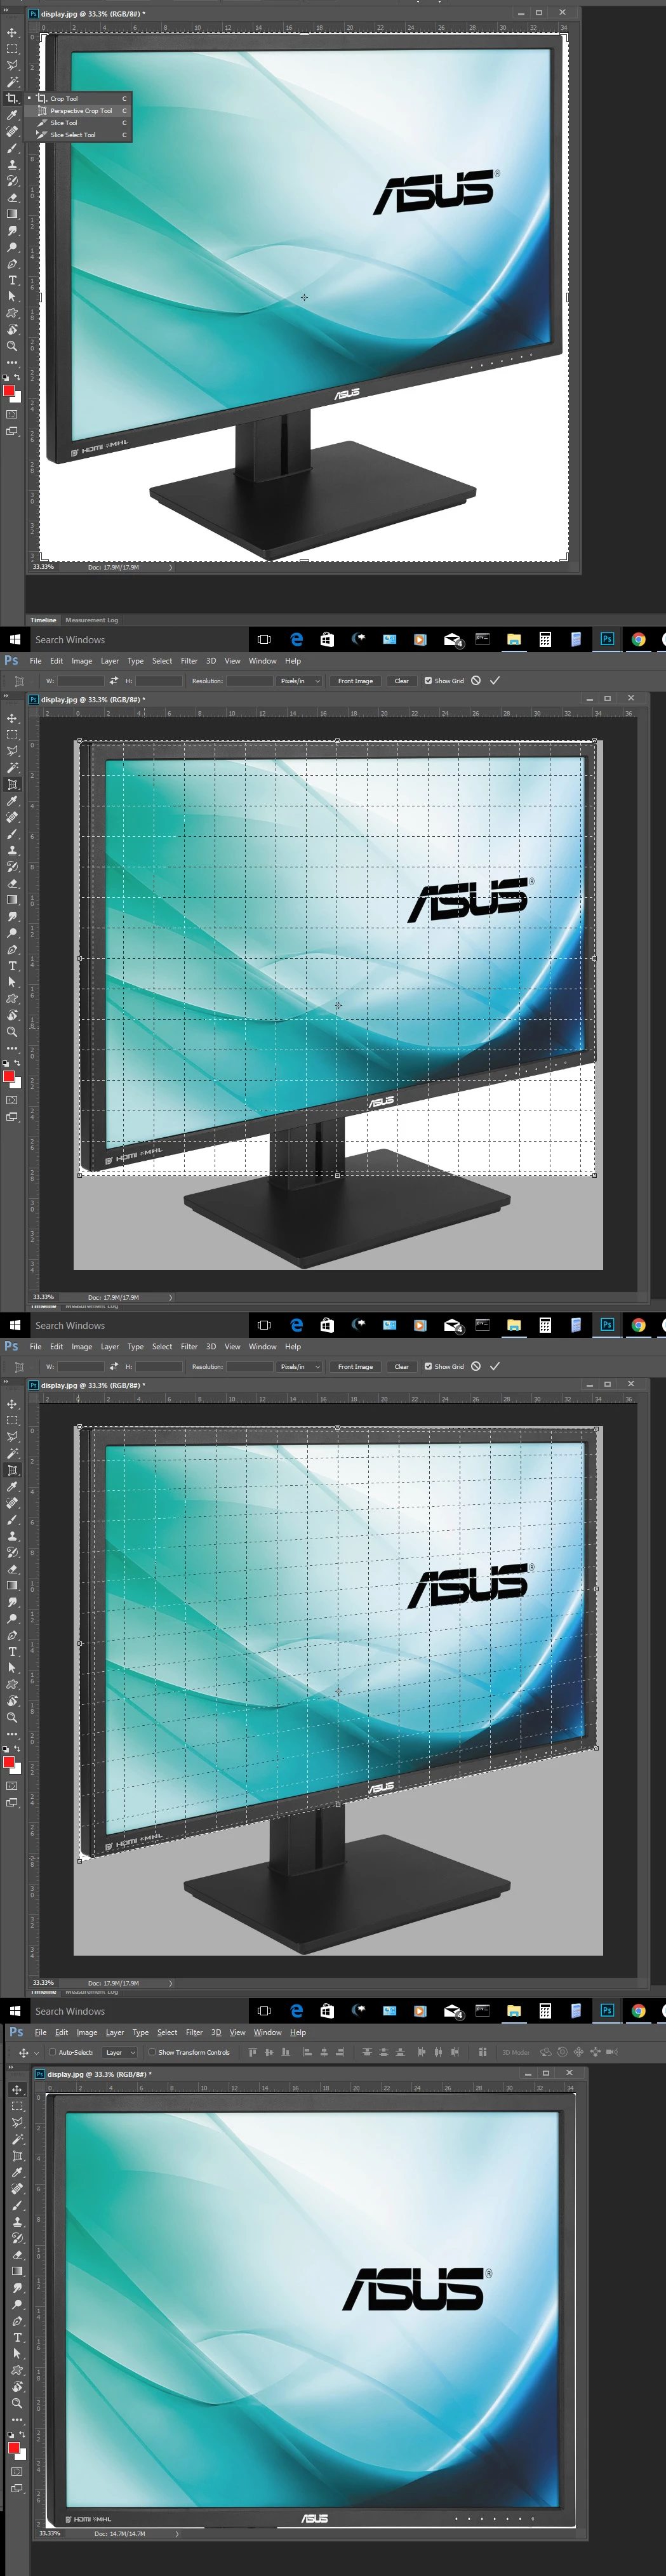The image size is (666, 2576).
Task: Select Move tool in the flyout-open window
Action: point(12,33)
